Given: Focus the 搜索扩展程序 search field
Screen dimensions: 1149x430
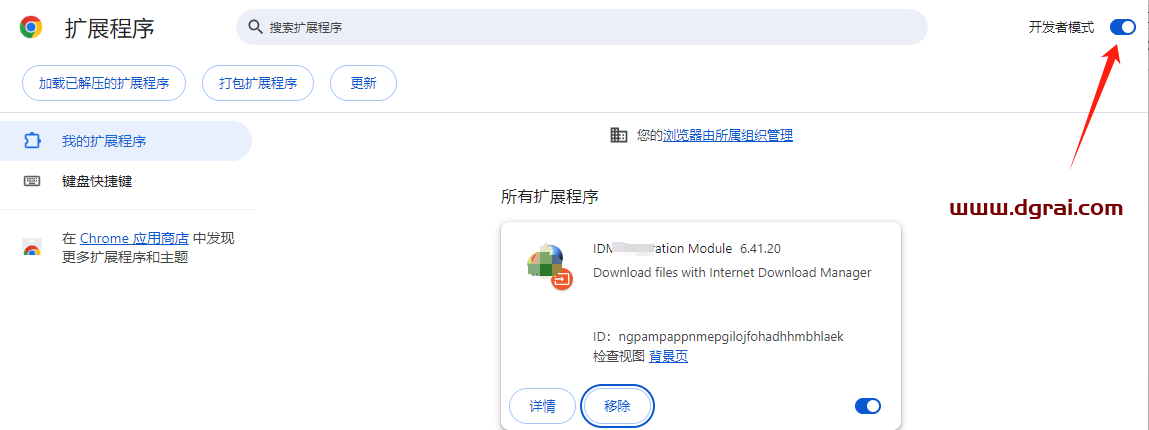Looking at the screenshot, I should [582, 27].
